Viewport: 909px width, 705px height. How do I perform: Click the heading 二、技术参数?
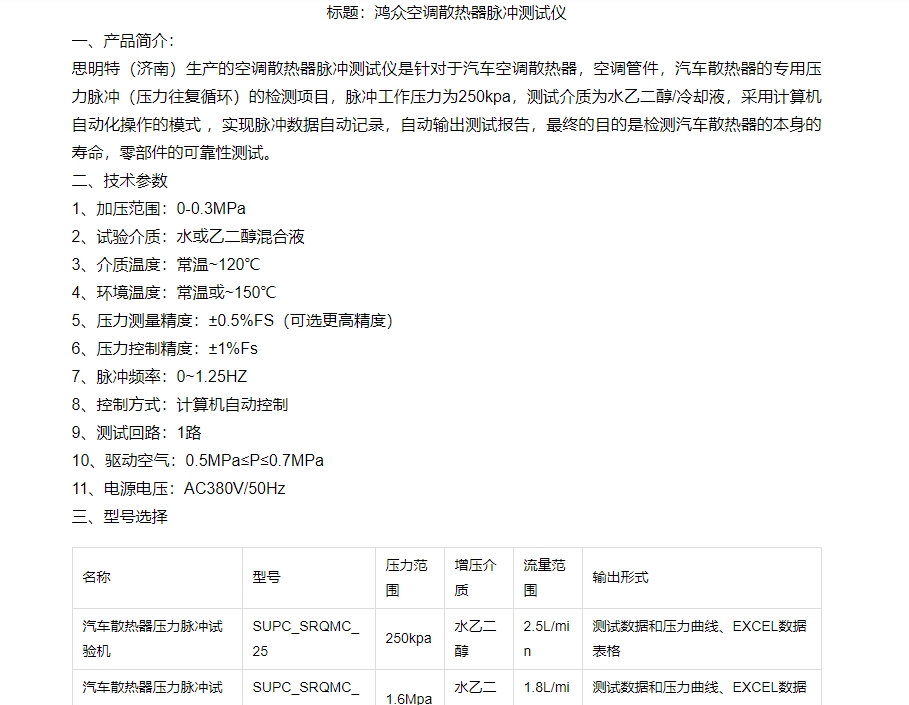point(120,180)
